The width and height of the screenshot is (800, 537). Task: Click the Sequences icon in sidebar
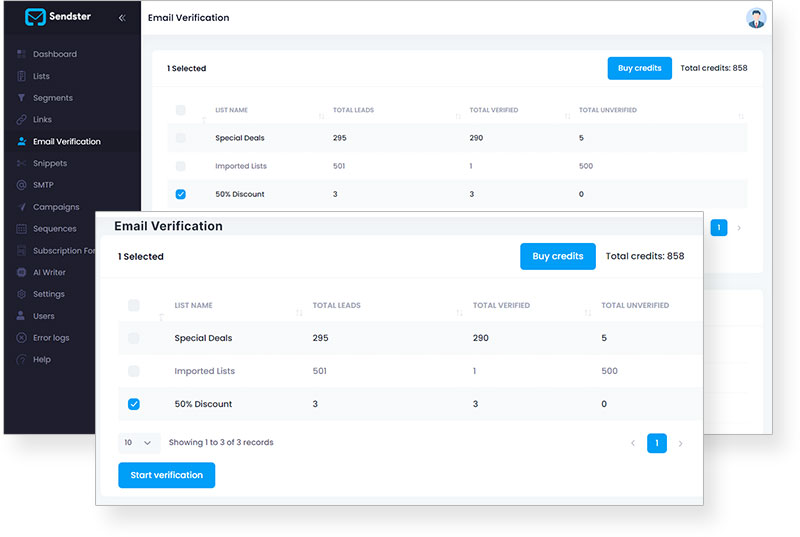click(21, 228)
